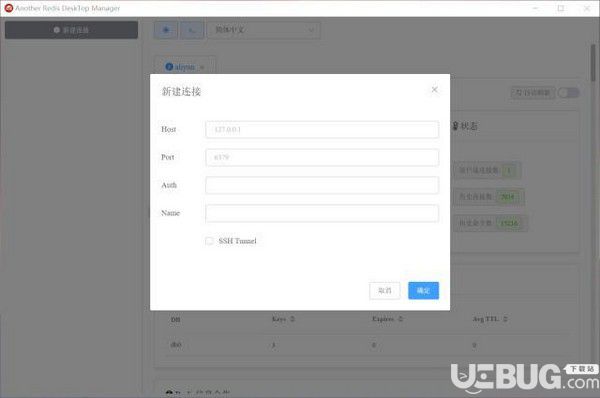Select the Auth password field
The height and width of the screenshot is (398, 600).
(x=322, y=185)
